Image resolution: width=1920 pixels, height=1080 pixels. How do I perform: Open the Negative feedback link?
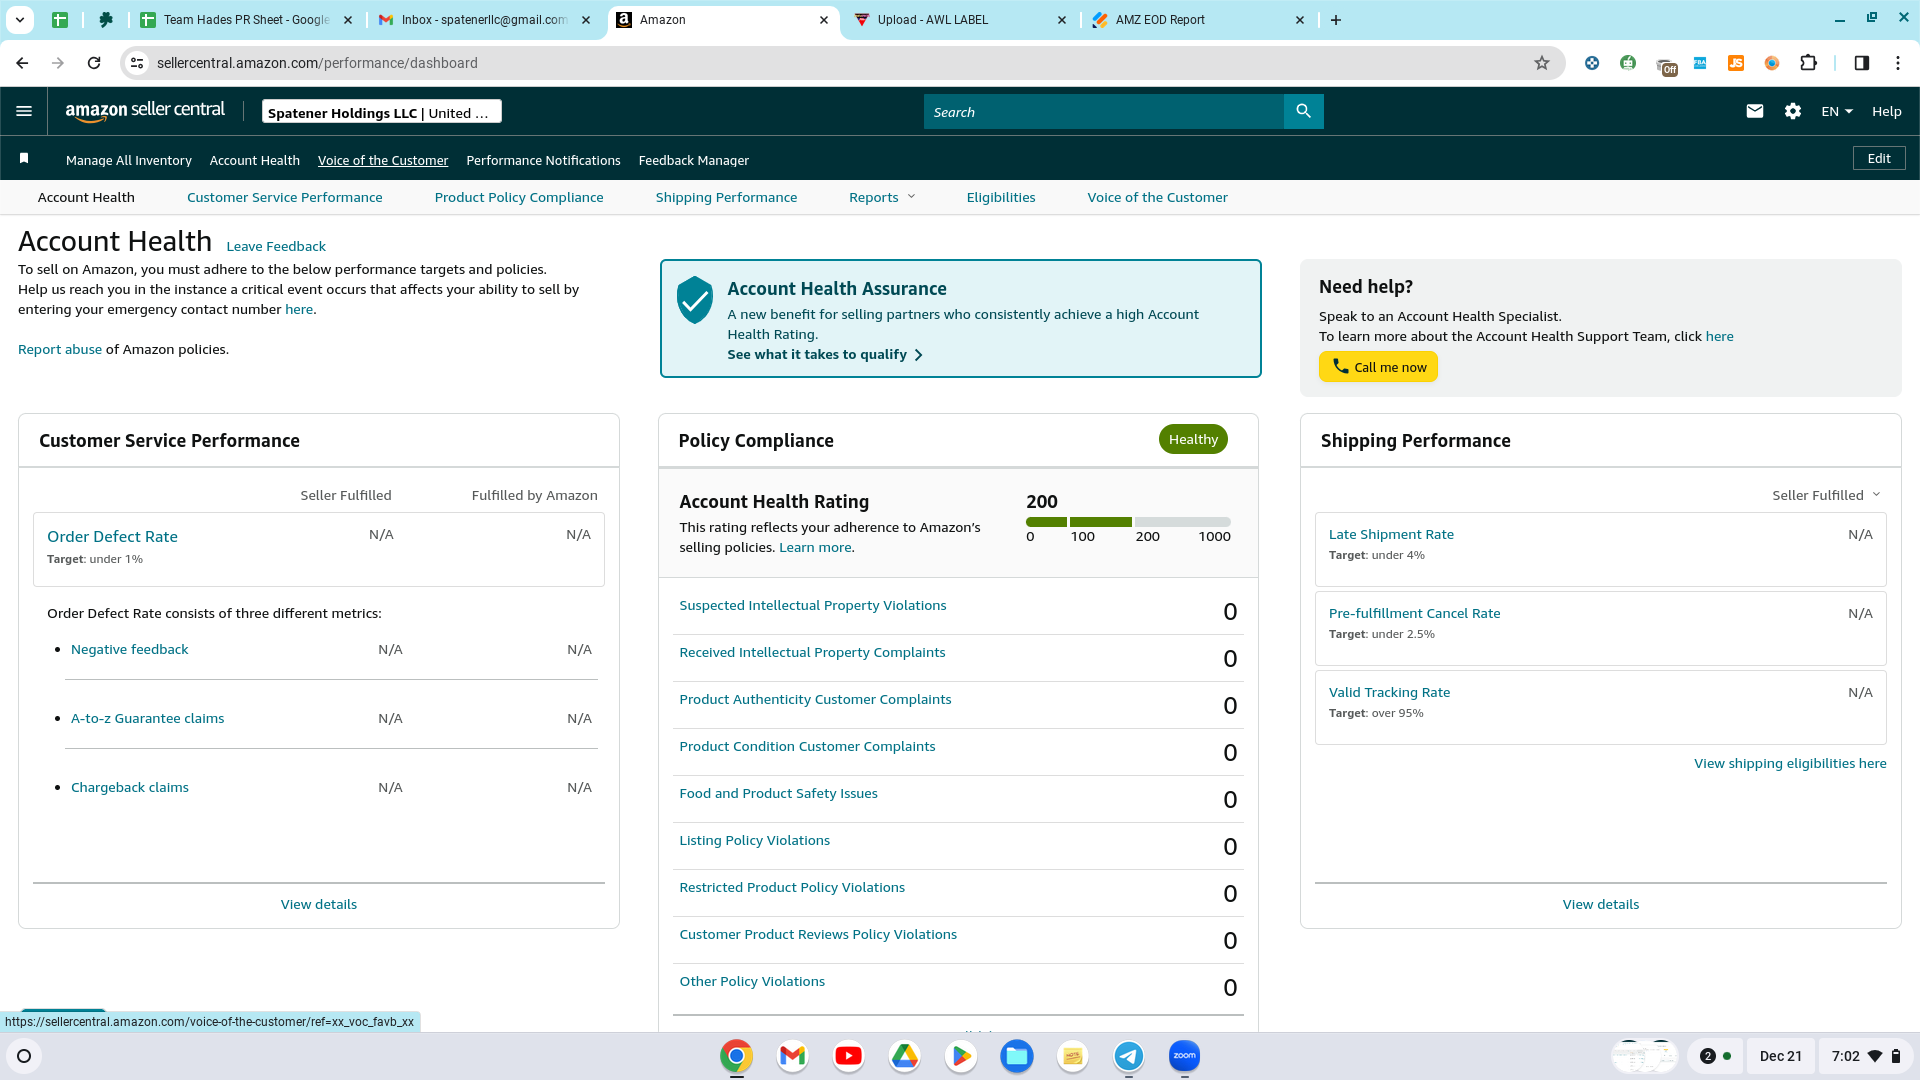[x=130, y=650]
